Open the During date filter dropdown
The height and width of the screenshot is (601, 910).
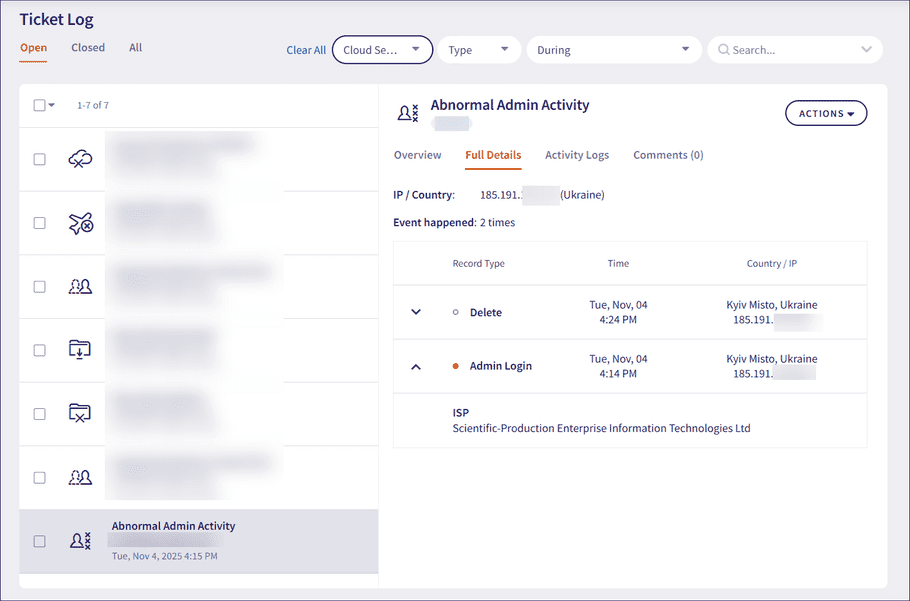[x=613, y=48]
